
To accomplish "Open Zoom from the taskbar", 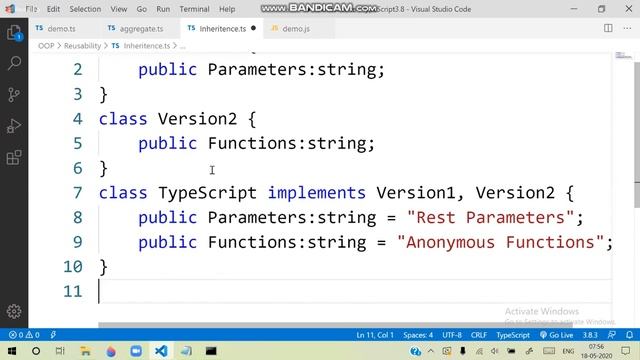I will (136, 351).
